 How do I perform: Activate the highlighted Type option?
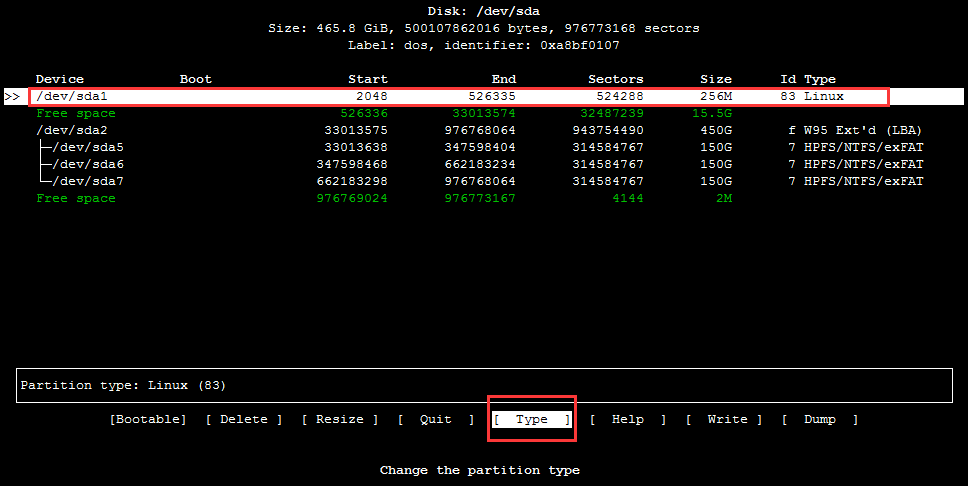(532, 420)
